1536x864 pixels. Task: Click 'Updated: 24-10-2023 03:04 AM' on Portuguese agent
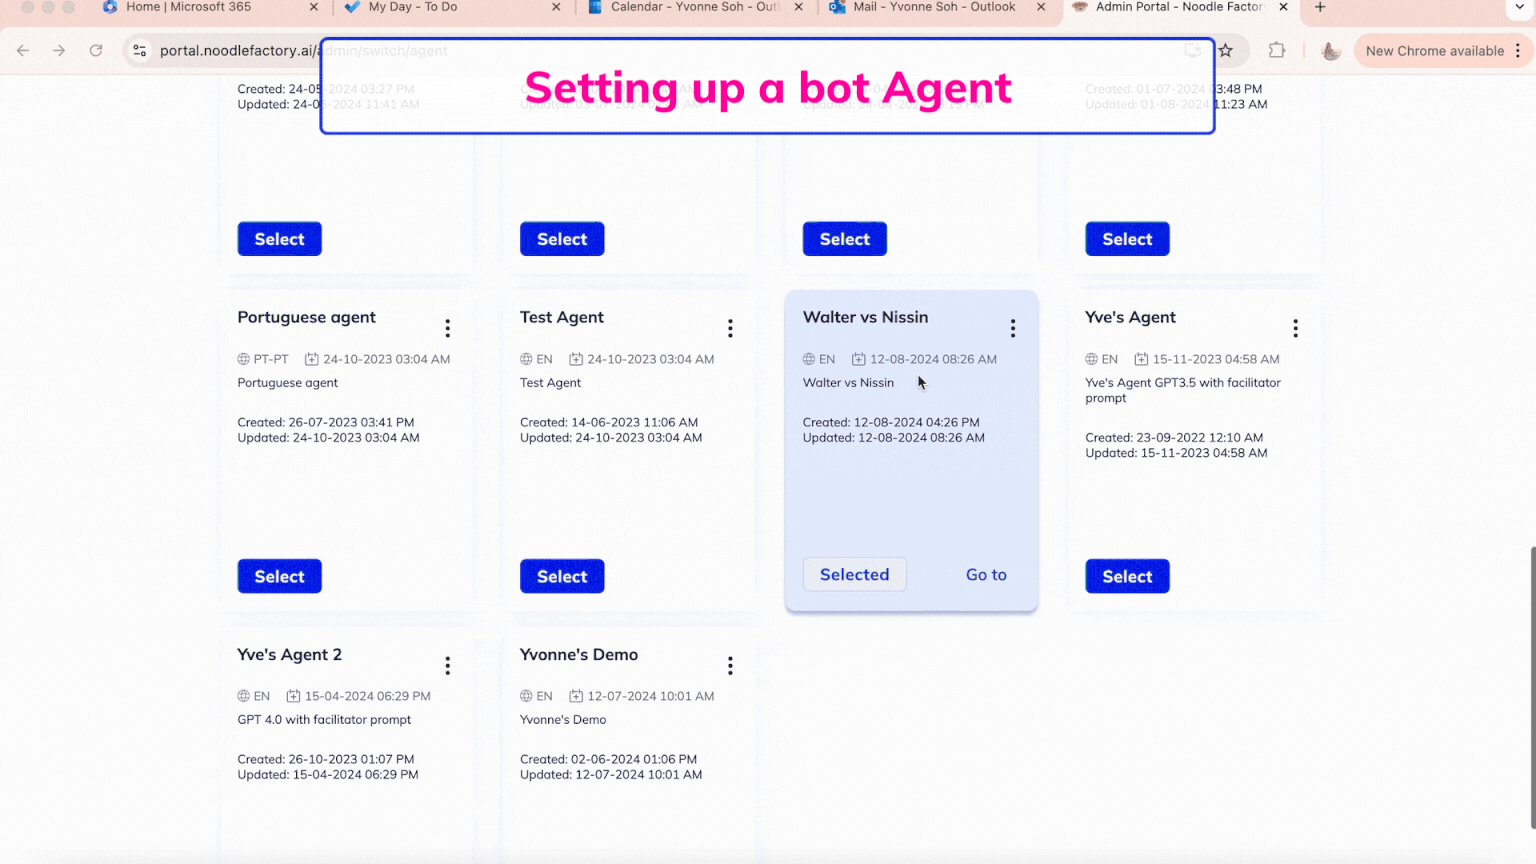[x=328, y=438]
